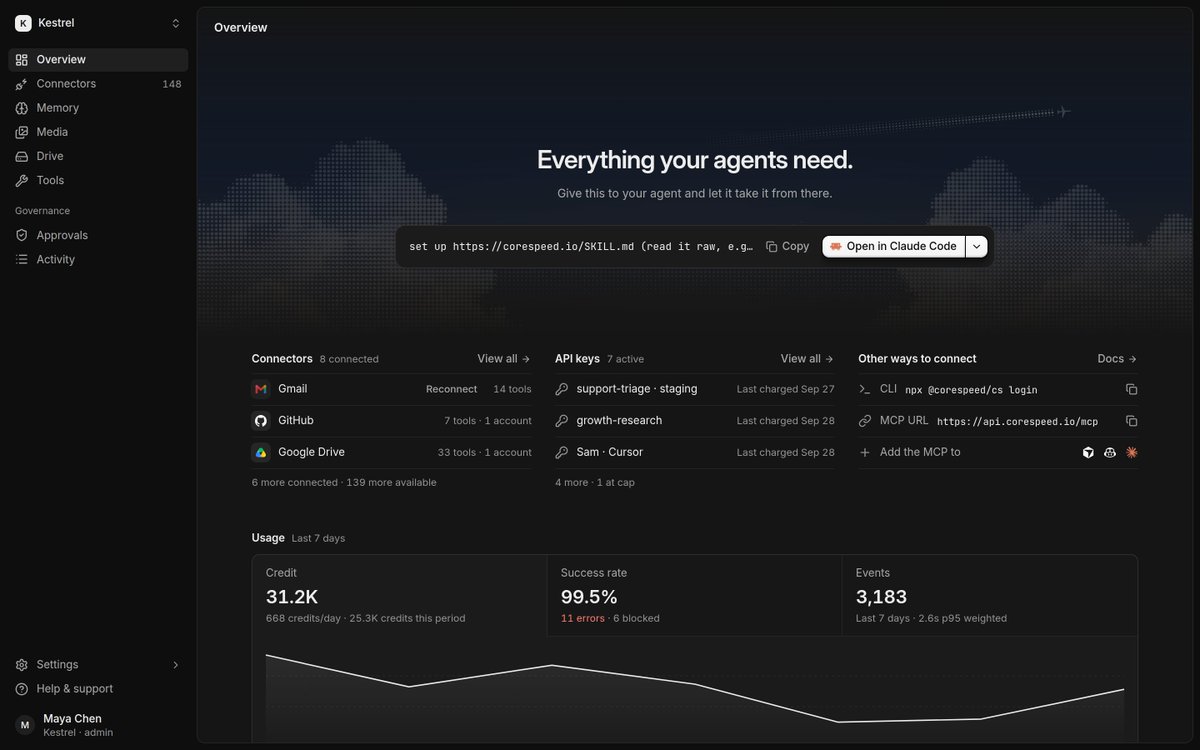The height and width of the screenshot is (750, 1200).
Task: Copy the setup prompt
Action: pyautogui.click(x=788, y=246)
